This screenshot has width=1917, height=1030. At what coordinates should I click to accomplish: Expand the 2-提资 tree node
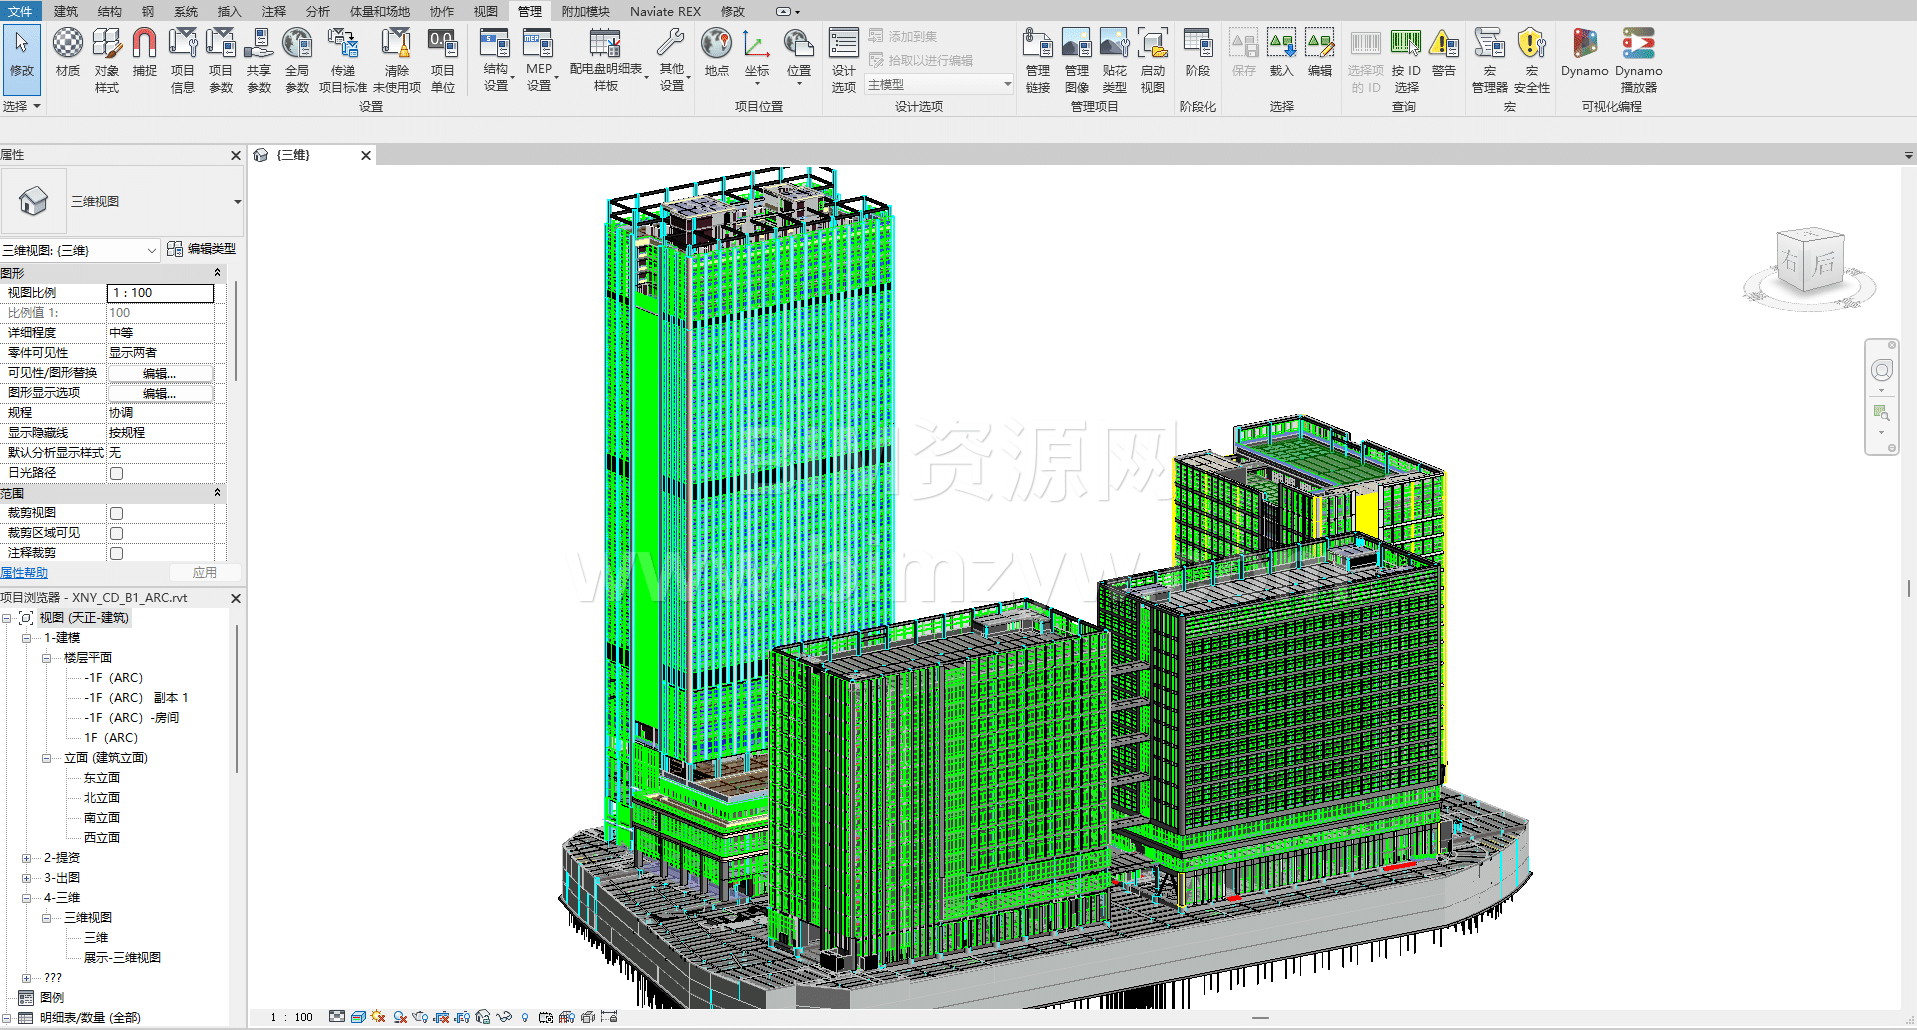(x=26, y=858)
